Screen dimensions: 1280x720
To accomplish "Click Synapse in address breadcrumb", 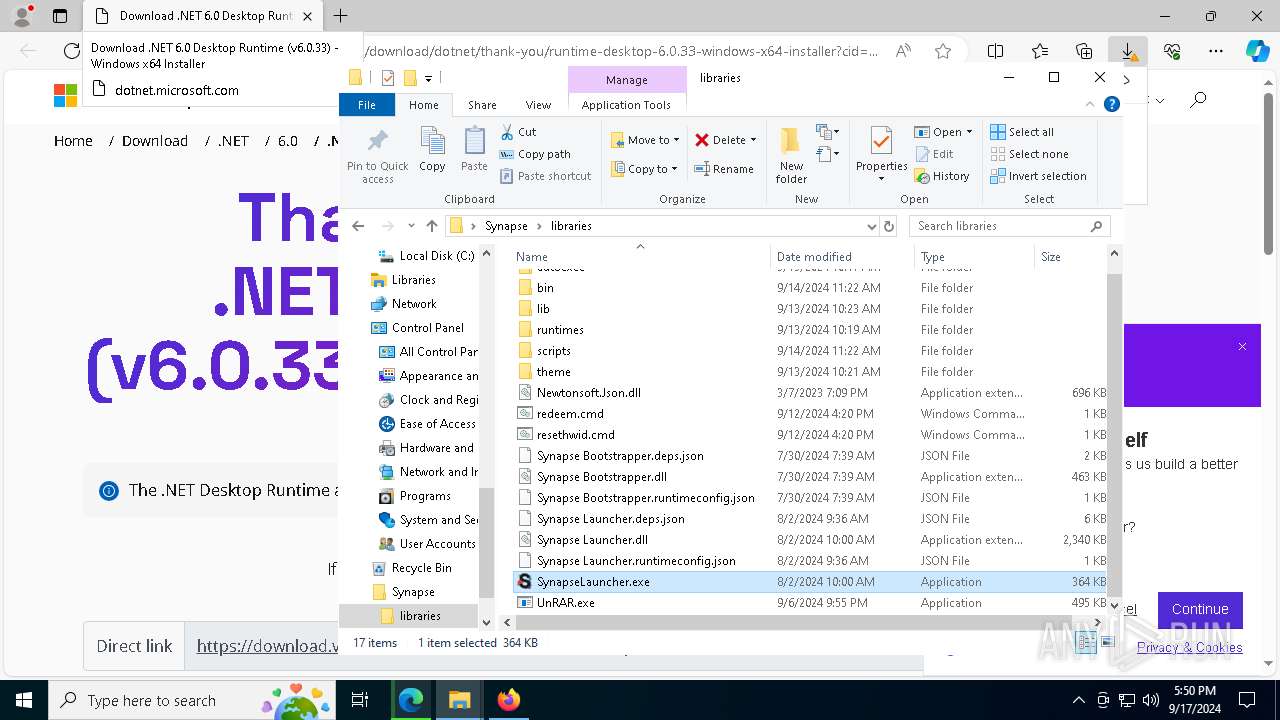I will pos(506,226).
